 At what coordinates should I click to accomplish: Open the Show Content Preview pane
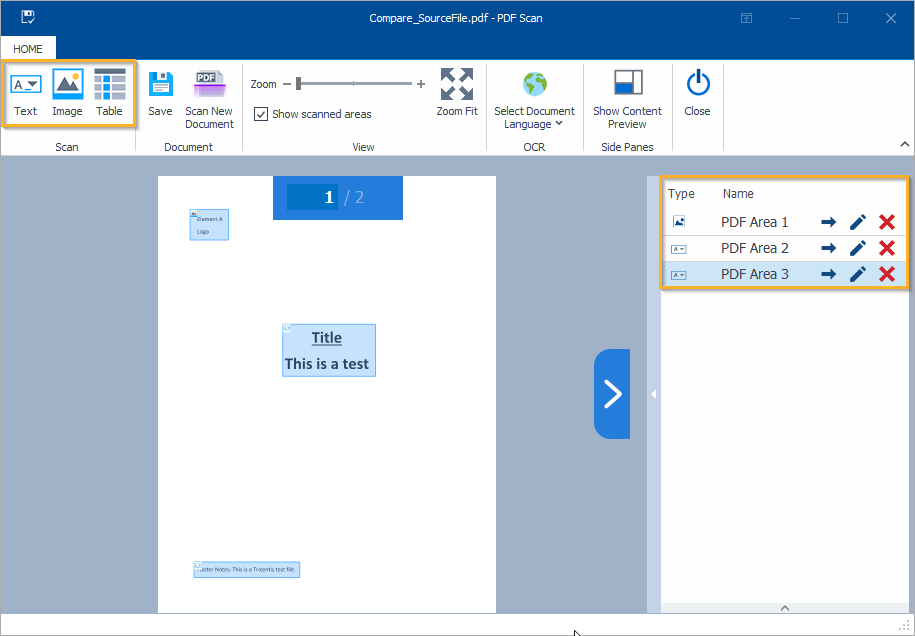pyautogui.click(x=627, y=98)
